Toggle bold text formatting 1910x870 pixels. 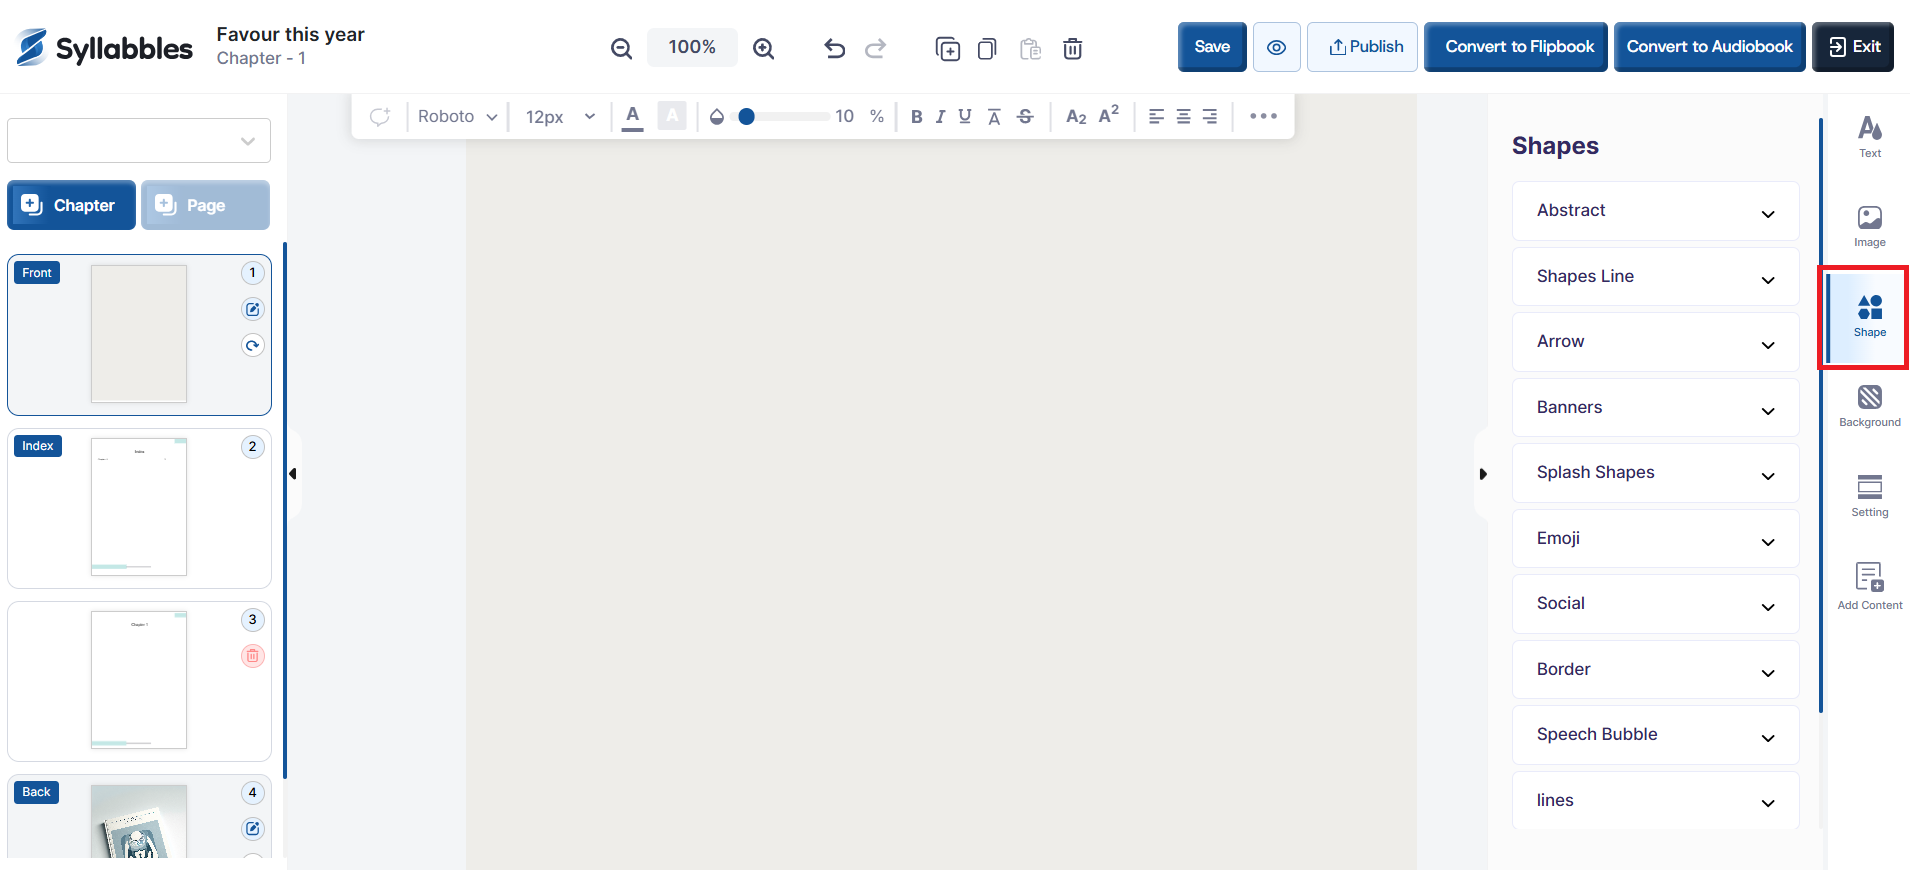[x=916, y=117]
